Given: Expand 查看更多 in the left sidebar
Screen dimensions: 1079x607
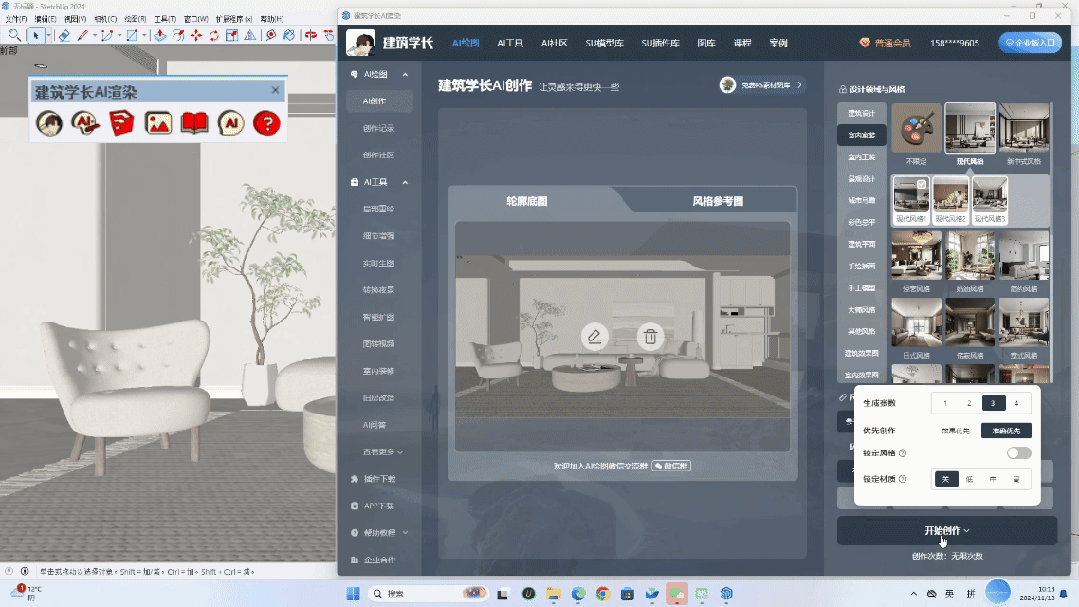Looking at the screenshot, I should (x=380, y=451).
